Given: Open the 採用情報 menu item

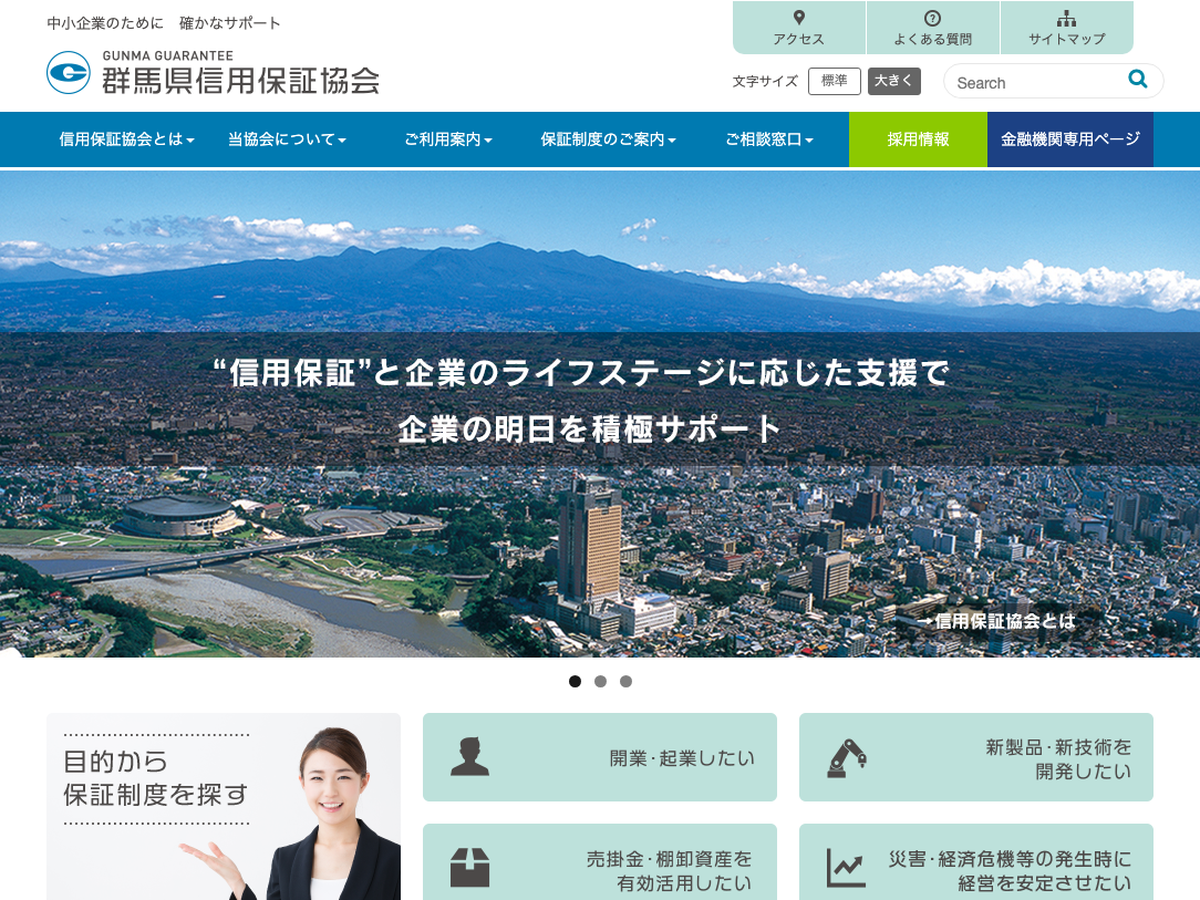Looking at the screenshot, I should pos(917,140).
